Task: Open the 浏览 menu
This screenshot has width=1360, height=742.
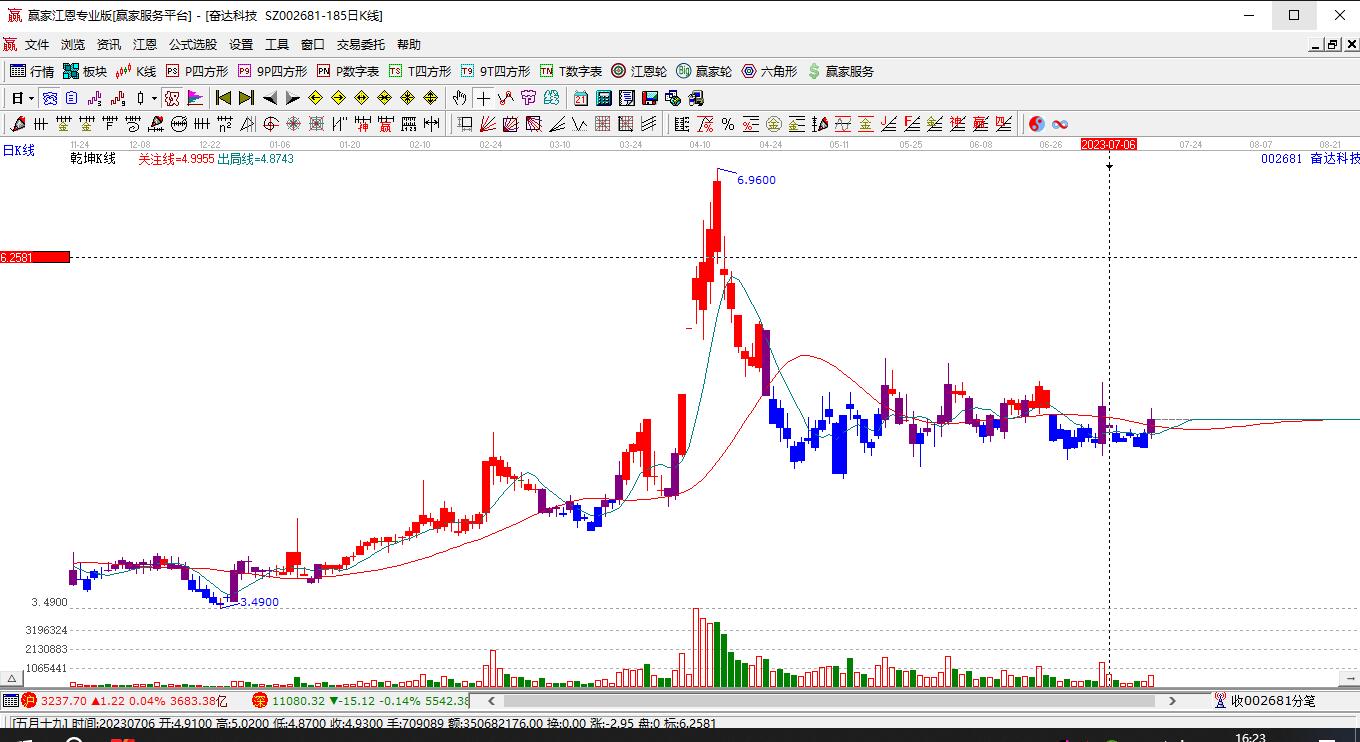Action: pos(73,45)
